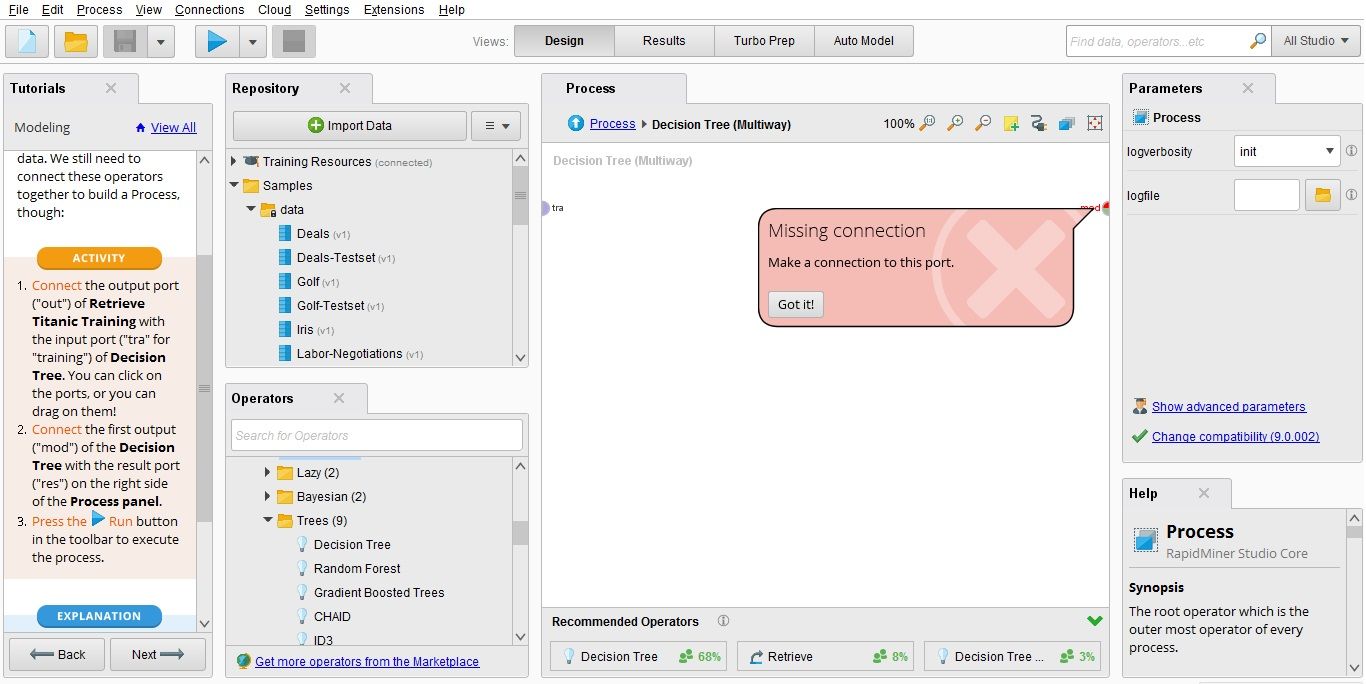Click the search magnifier icon in global search
Image resolution: width=1366 pixels, height=684 pixels.
click(x=1258, y=41)
